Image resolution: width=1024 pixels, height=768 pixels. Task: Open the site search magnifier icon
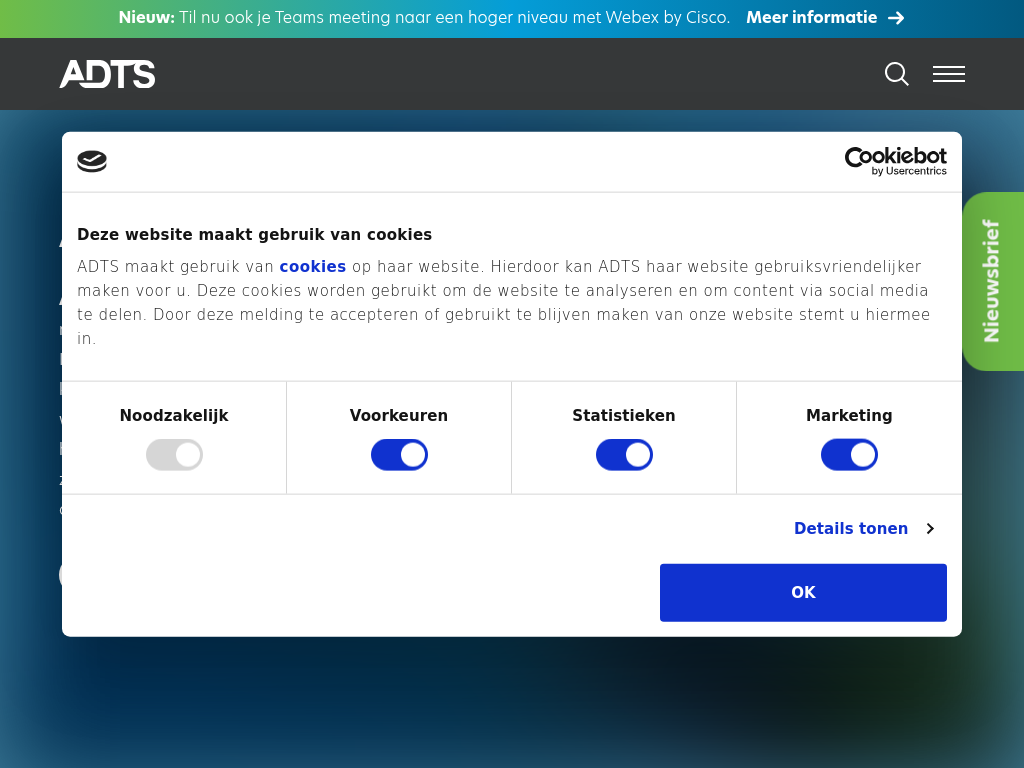(x=896, y=74)
